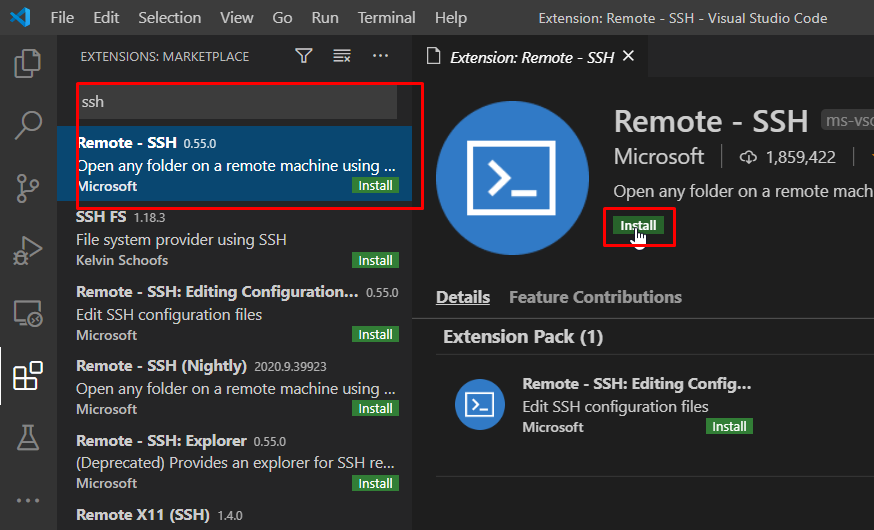Switch to Feature Contributions tab

point(595,297)
